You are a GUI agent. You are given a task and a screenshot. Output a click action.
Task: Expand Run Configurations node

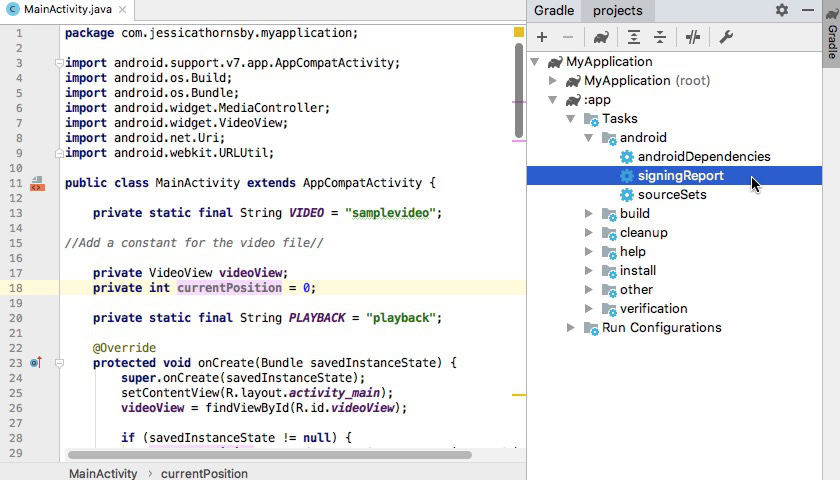(572, 328)
